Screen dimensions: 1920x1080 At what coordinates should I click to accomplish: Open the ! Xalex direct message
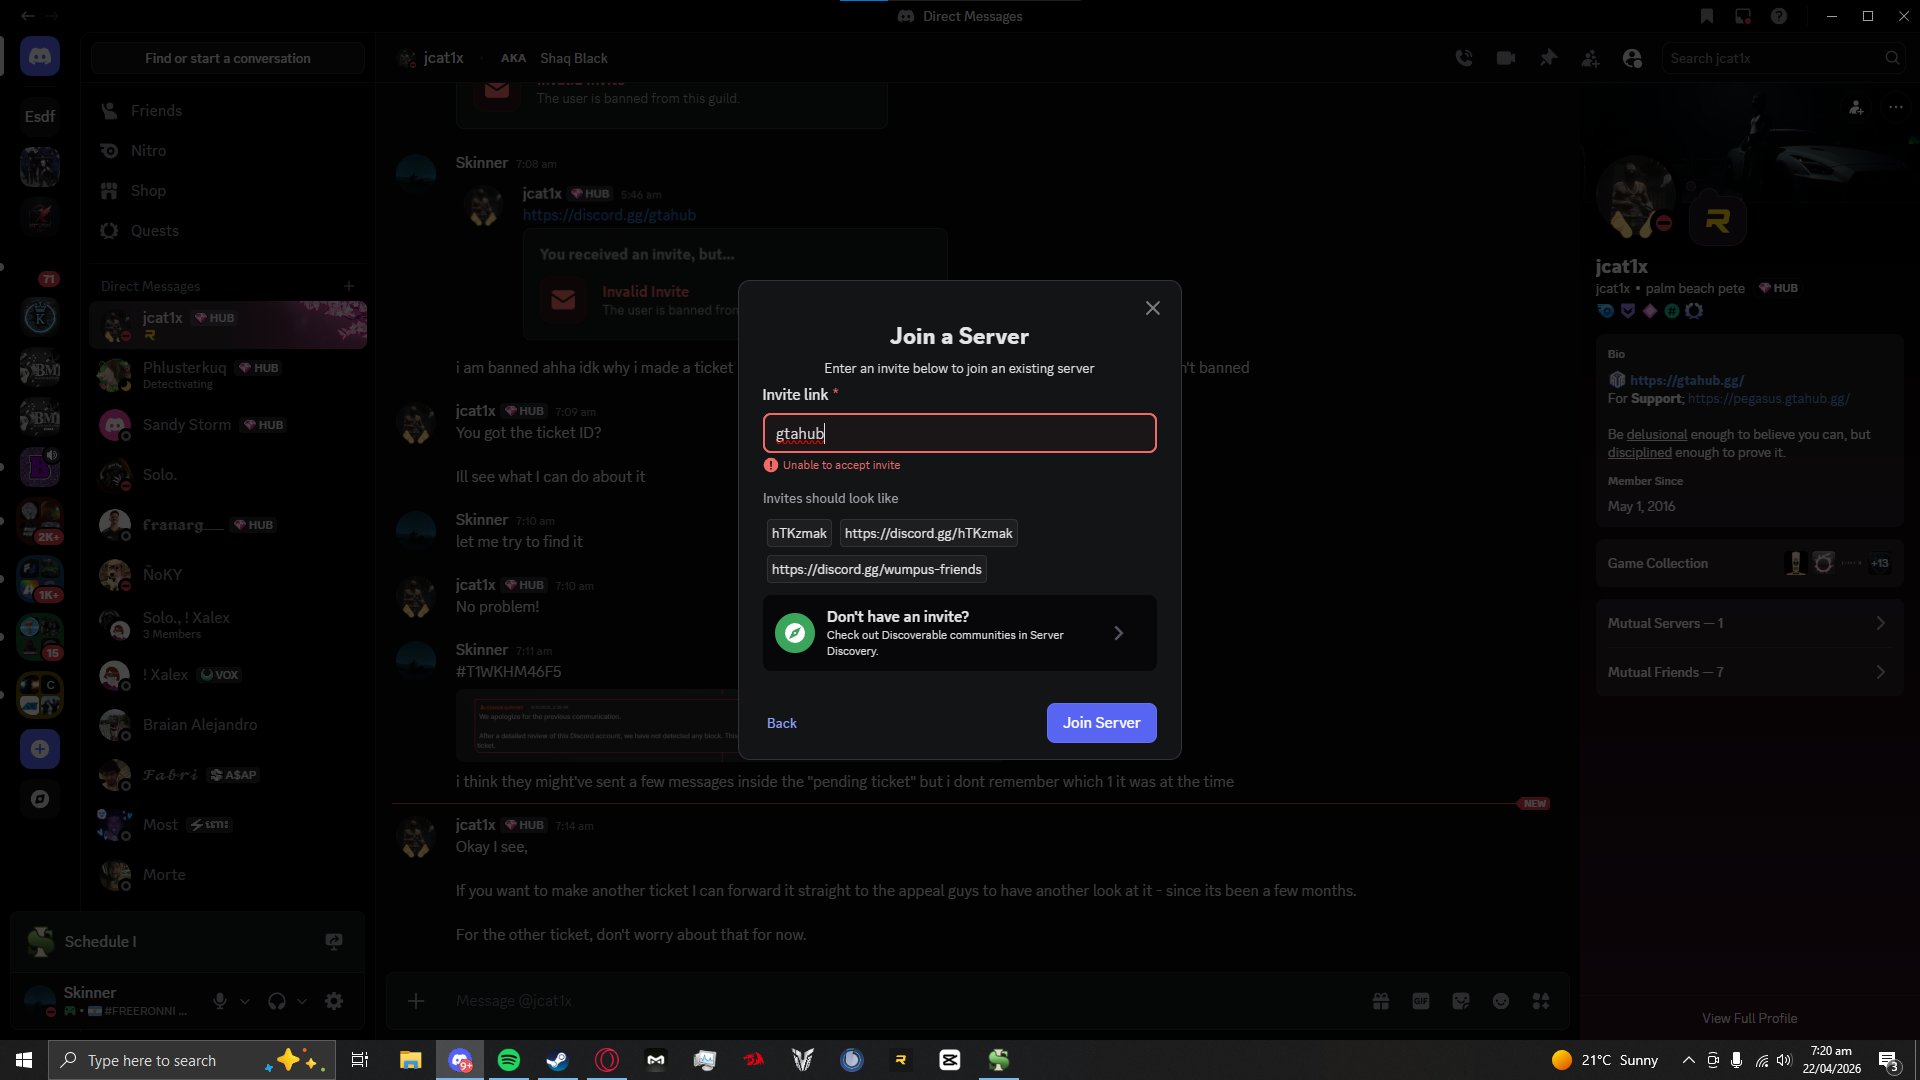pyautogui.click(x=228, y=675)
